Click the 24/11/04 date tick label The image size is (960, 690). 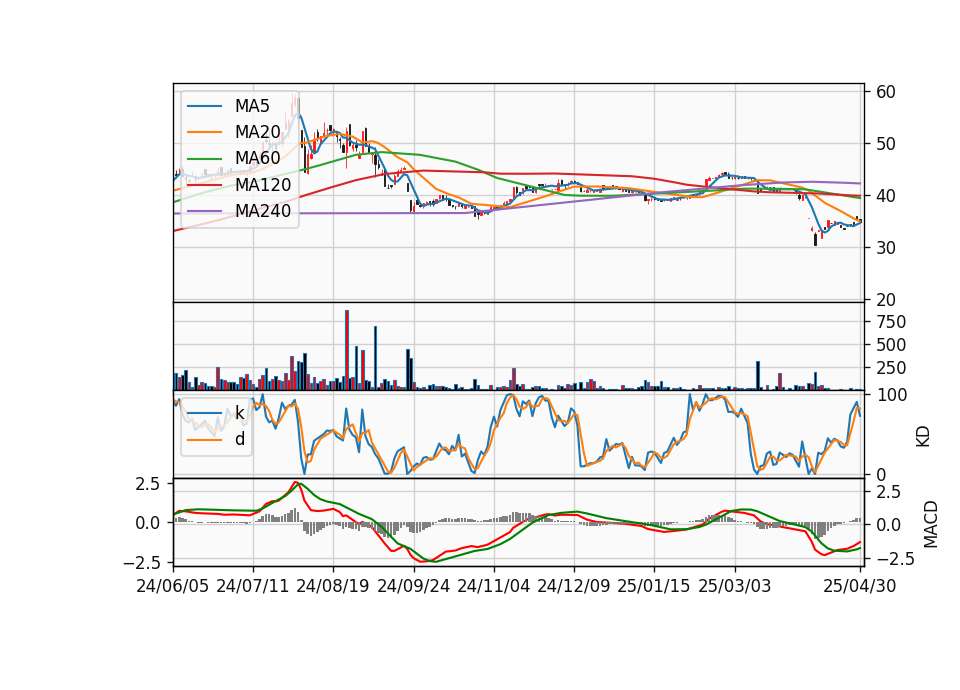[x=493, y=586]
